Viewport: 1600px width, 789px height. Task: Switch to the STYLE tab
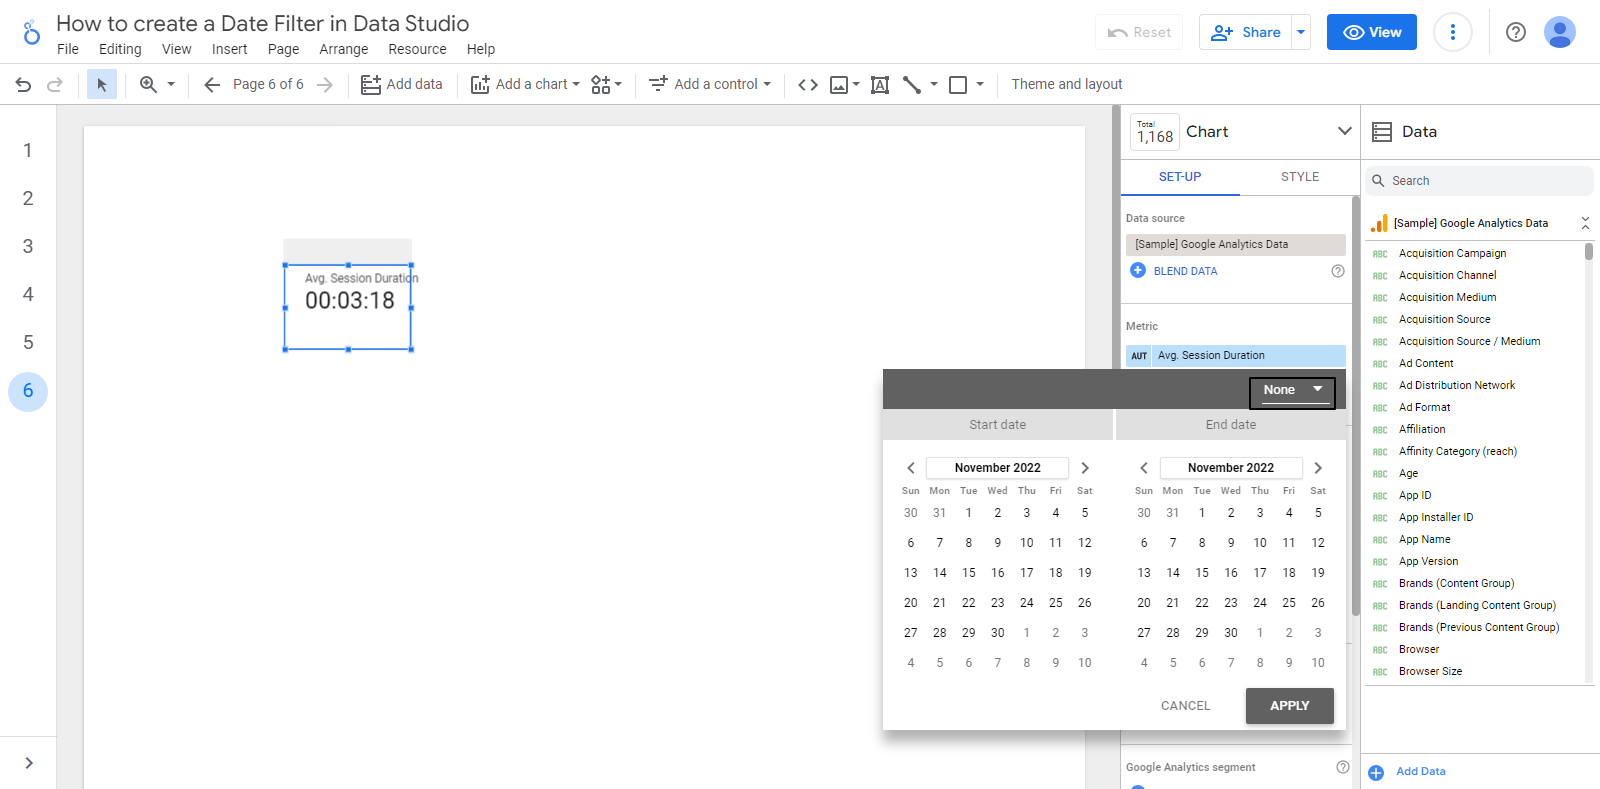click(1300, 177)
